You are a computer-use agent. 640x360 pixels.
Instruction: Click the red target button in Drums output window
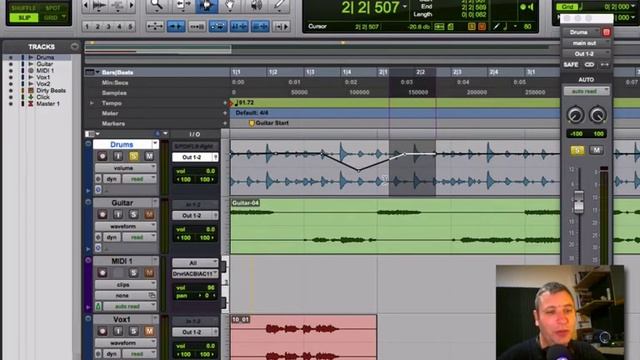click(x=606, y=32)
